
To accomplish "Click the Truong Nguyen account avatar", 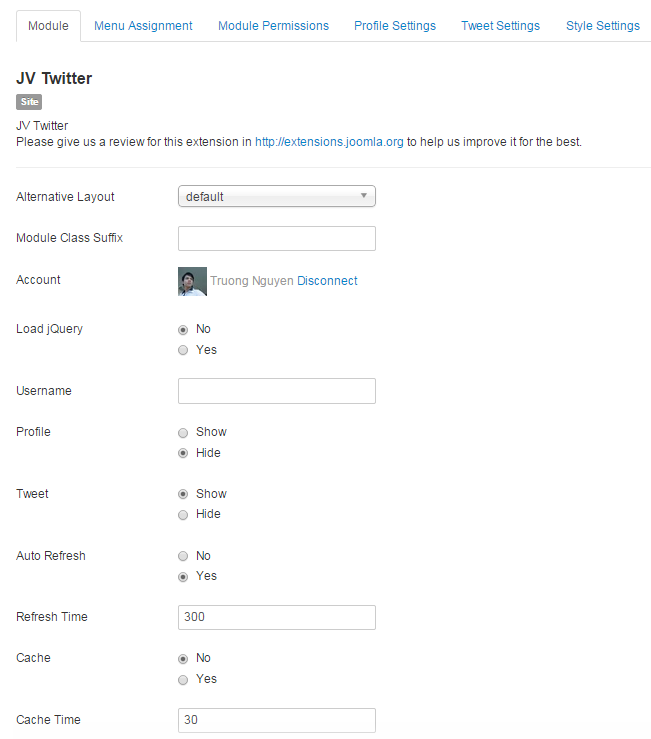I will 192,281.
